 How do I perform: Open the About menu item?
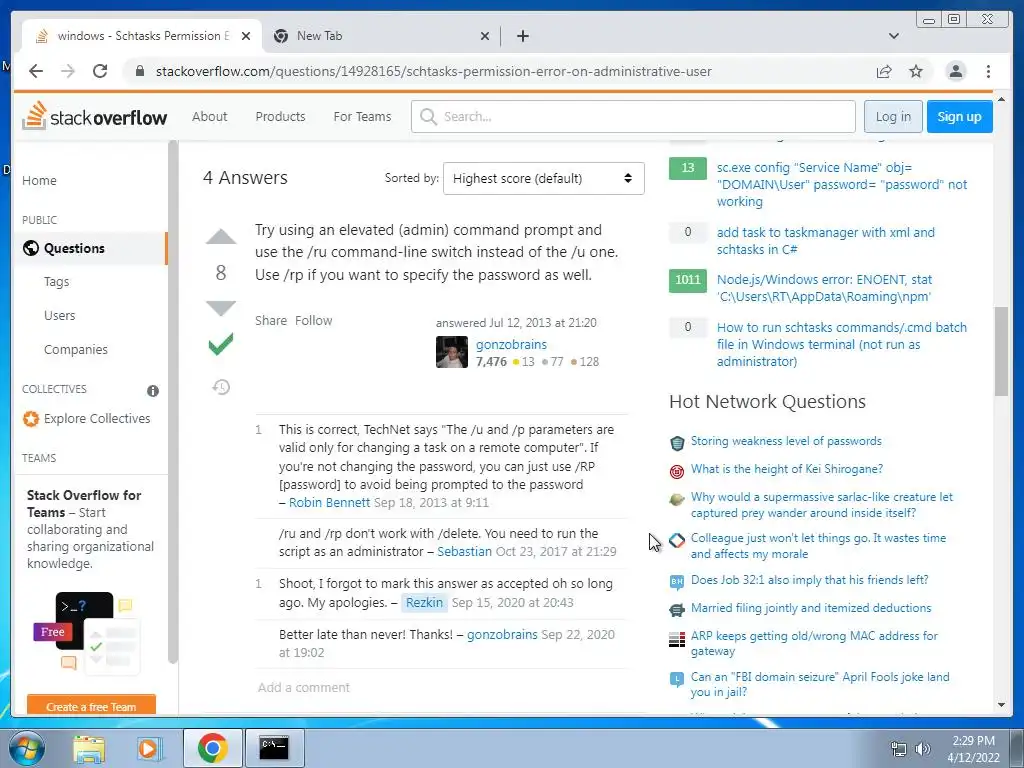coord(210,116)
